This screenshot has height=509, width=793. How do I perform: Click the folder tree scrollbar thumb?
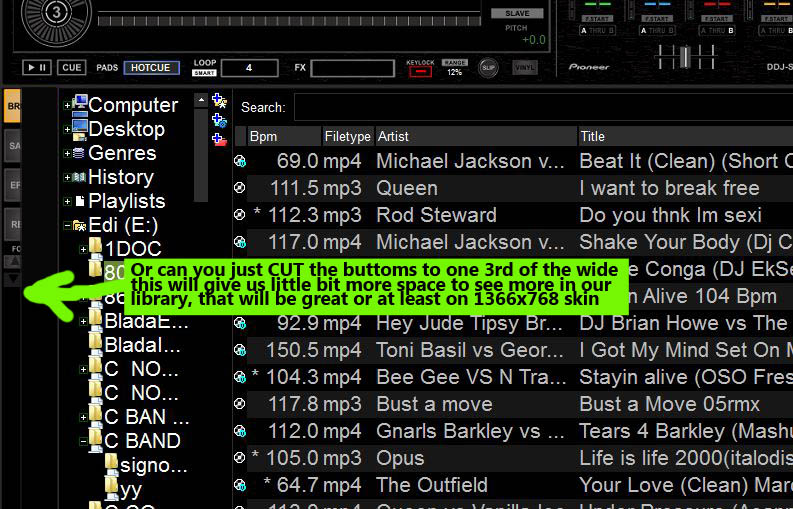coord(201,155)
